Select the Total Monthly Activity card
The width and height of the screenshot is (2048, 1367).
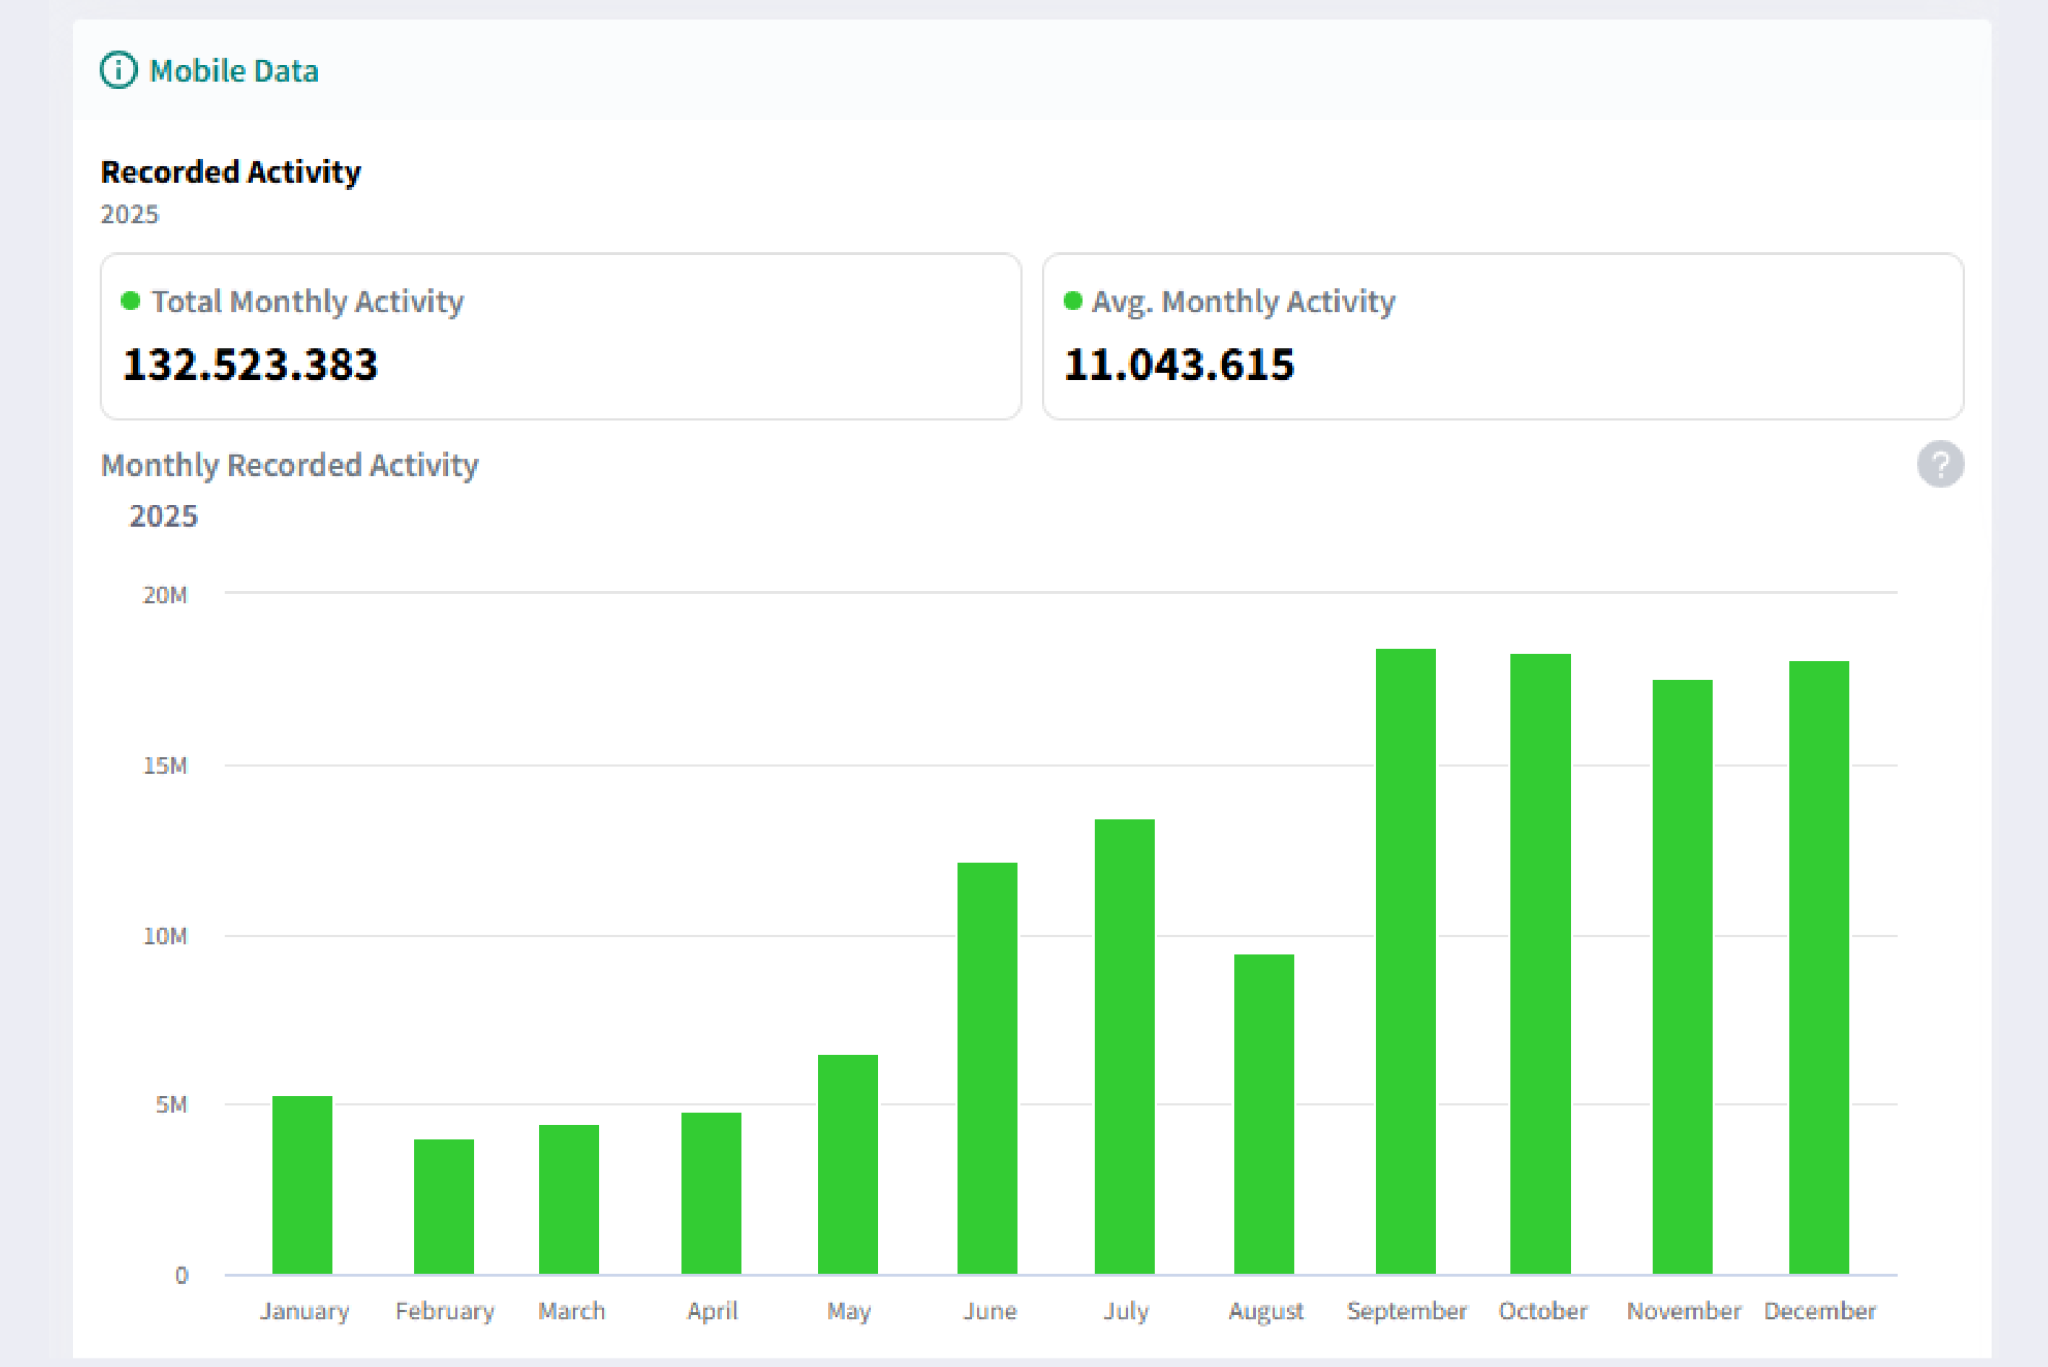click(561, 336)
